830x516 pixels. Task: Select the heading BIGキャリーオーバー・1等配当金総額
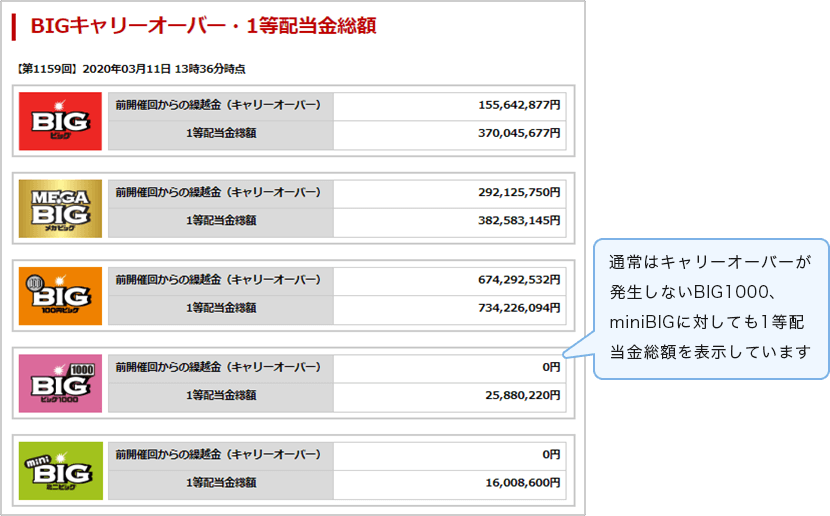[203, 25]
